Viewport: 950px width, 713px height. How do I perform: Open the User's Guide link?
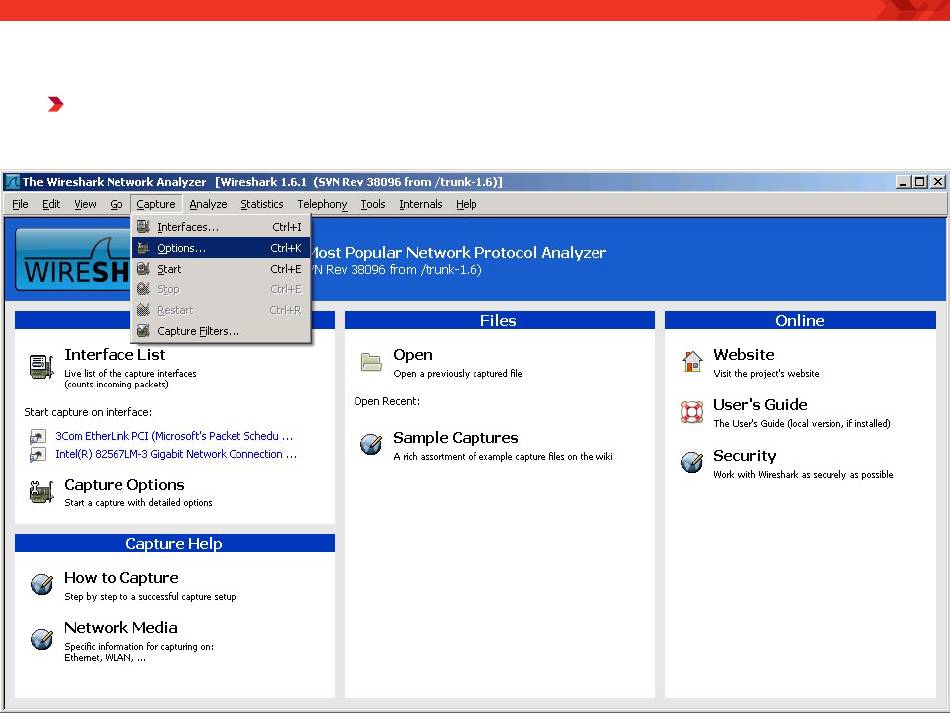click(760, 404)
